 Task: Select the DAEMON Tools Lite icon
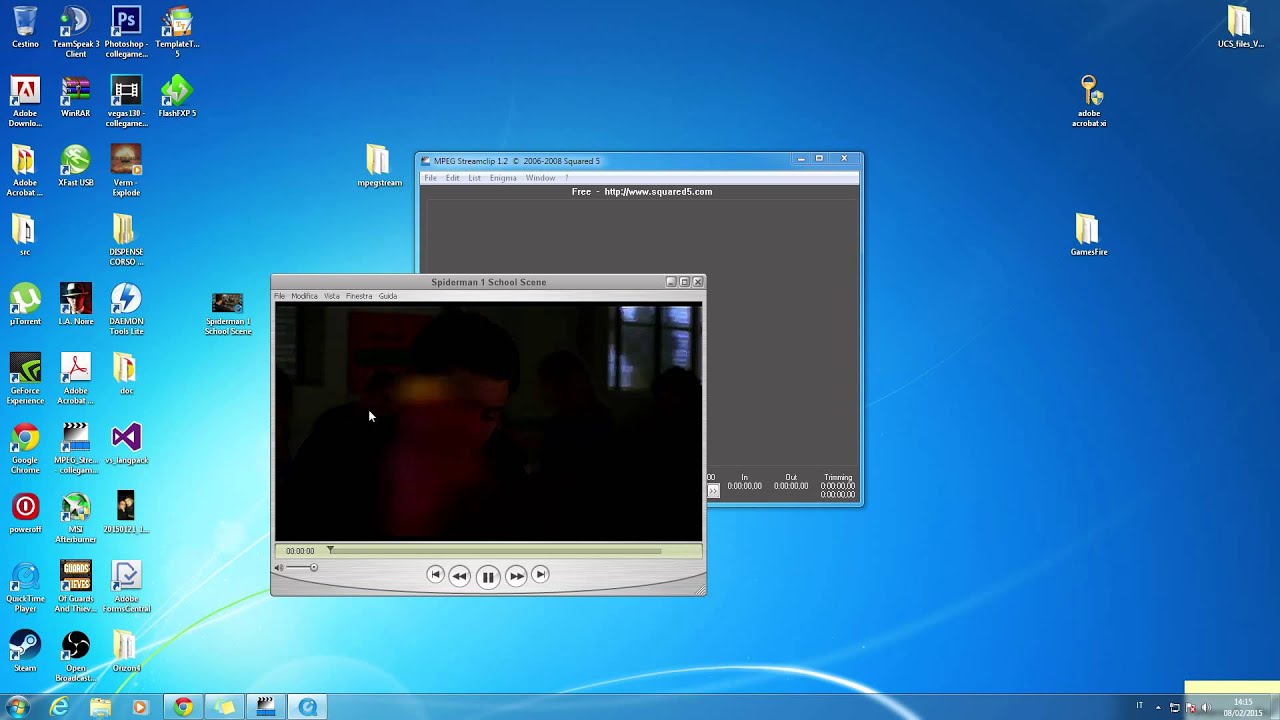[126, 309]
